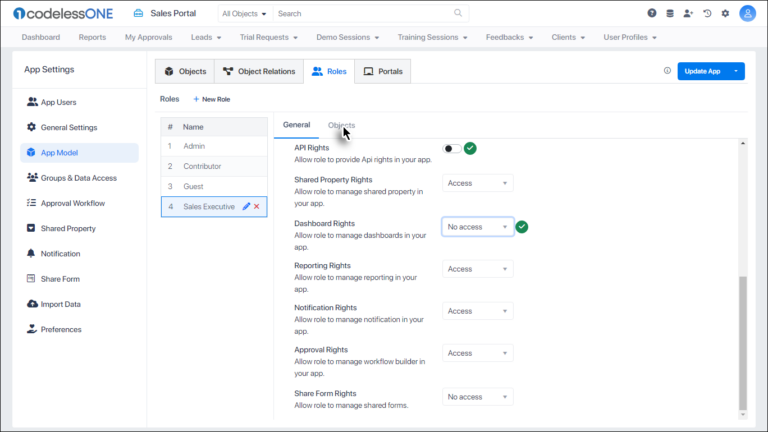Edit Sales Executive role with pencil icon

(x=246, y=206)
